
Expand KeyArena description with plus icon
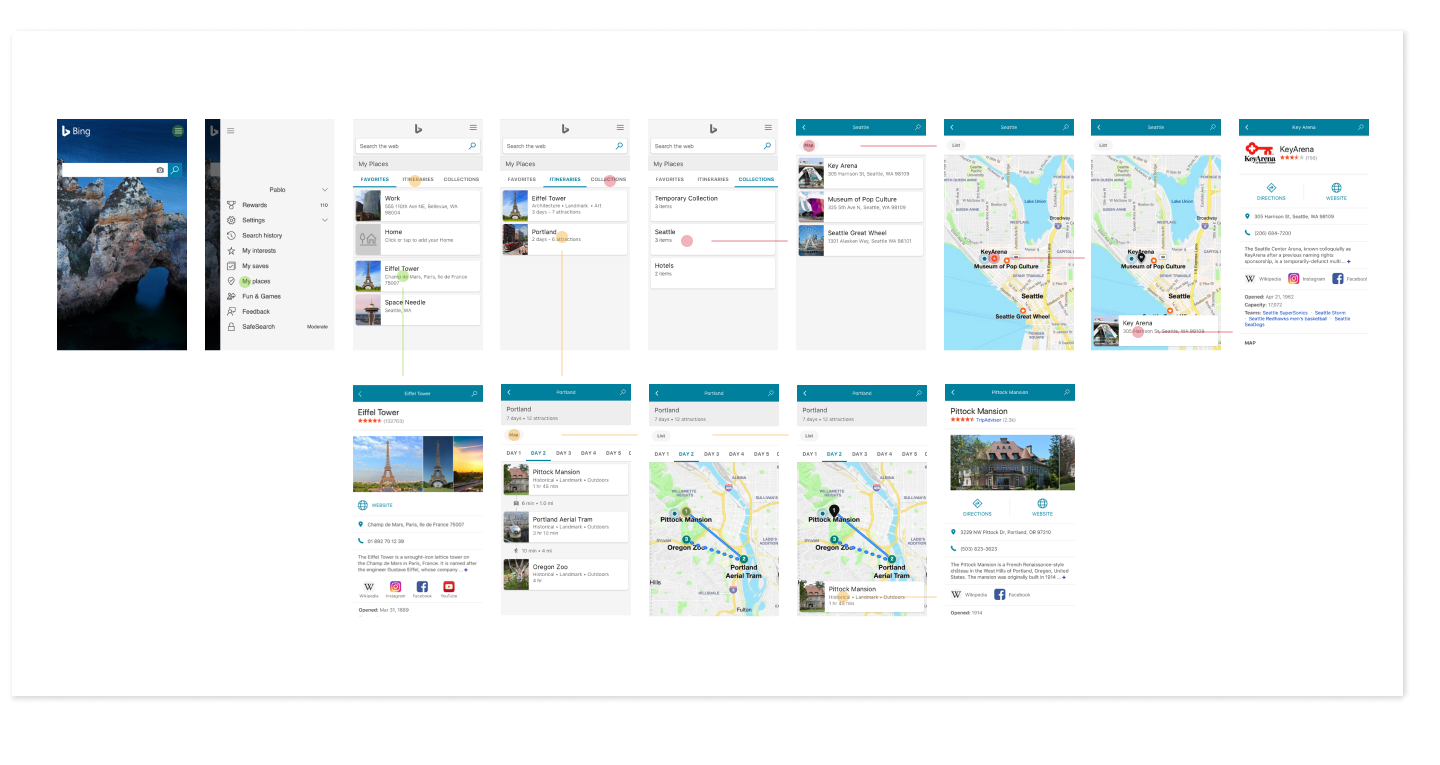pos(1348,261)
